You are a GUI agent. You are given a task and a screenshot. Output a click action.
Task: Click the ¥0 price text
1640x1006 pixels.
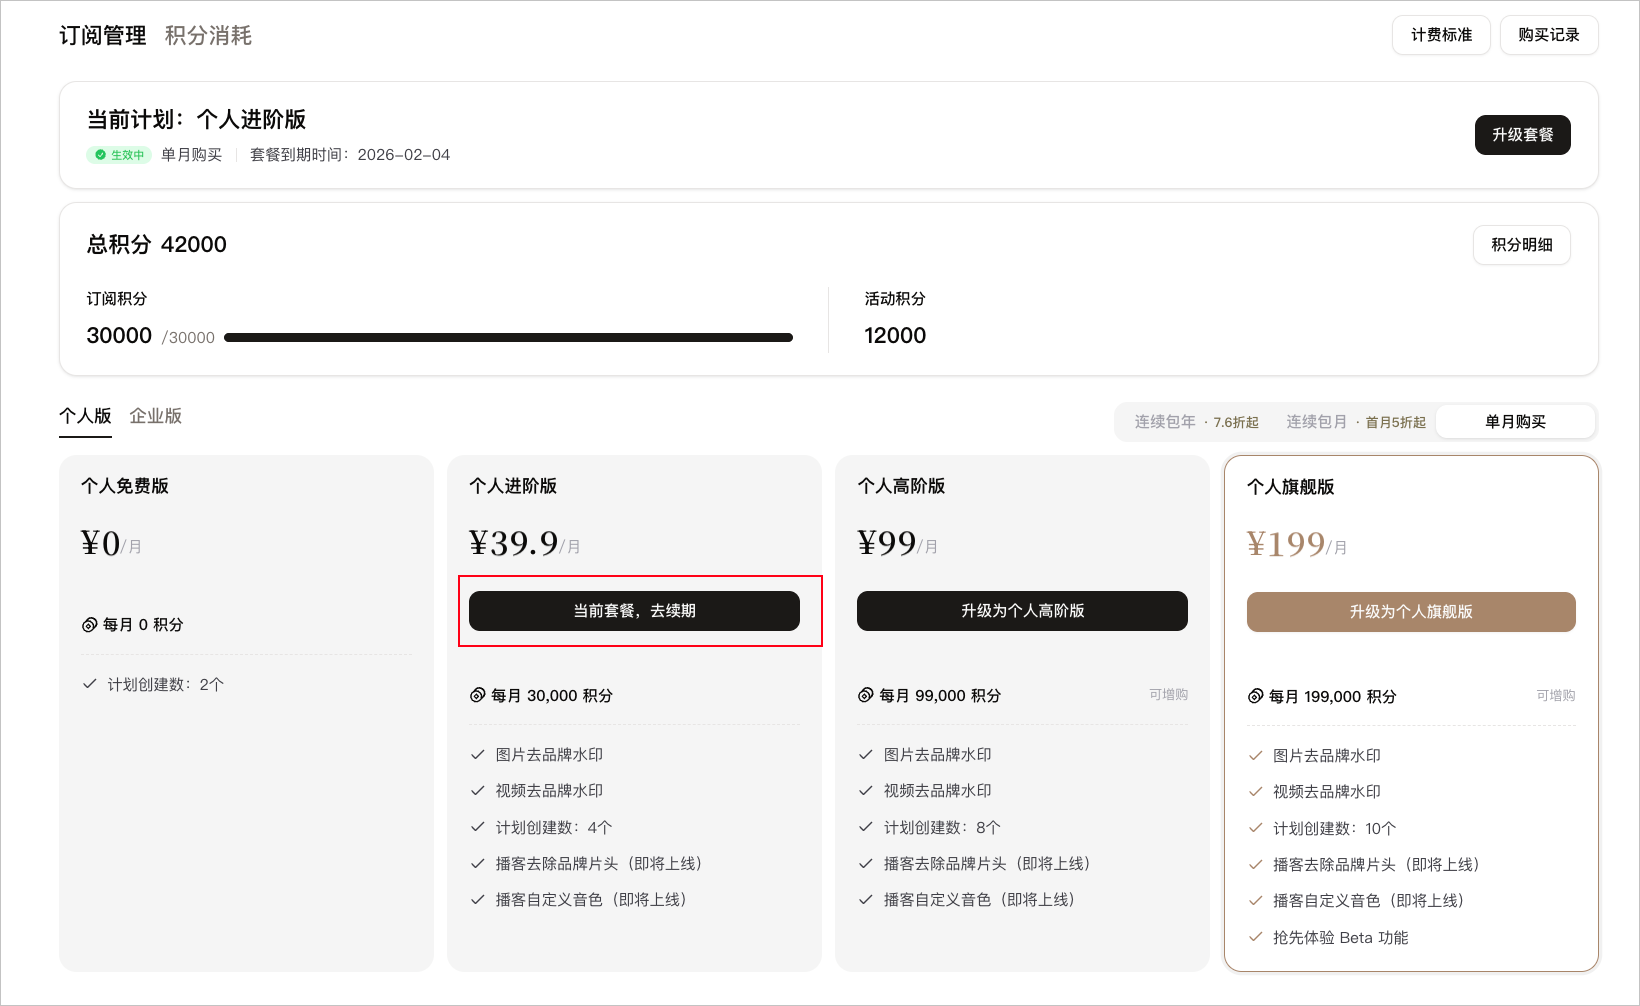[x=101, y=544]
